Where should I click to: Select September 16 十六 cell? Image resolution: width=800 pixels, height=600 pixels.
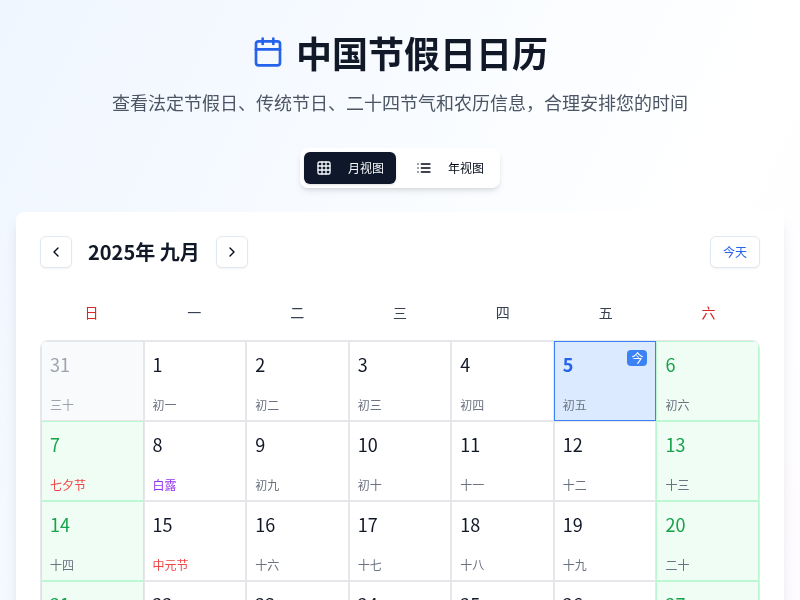pyautogui.click(x=297, y=541)
